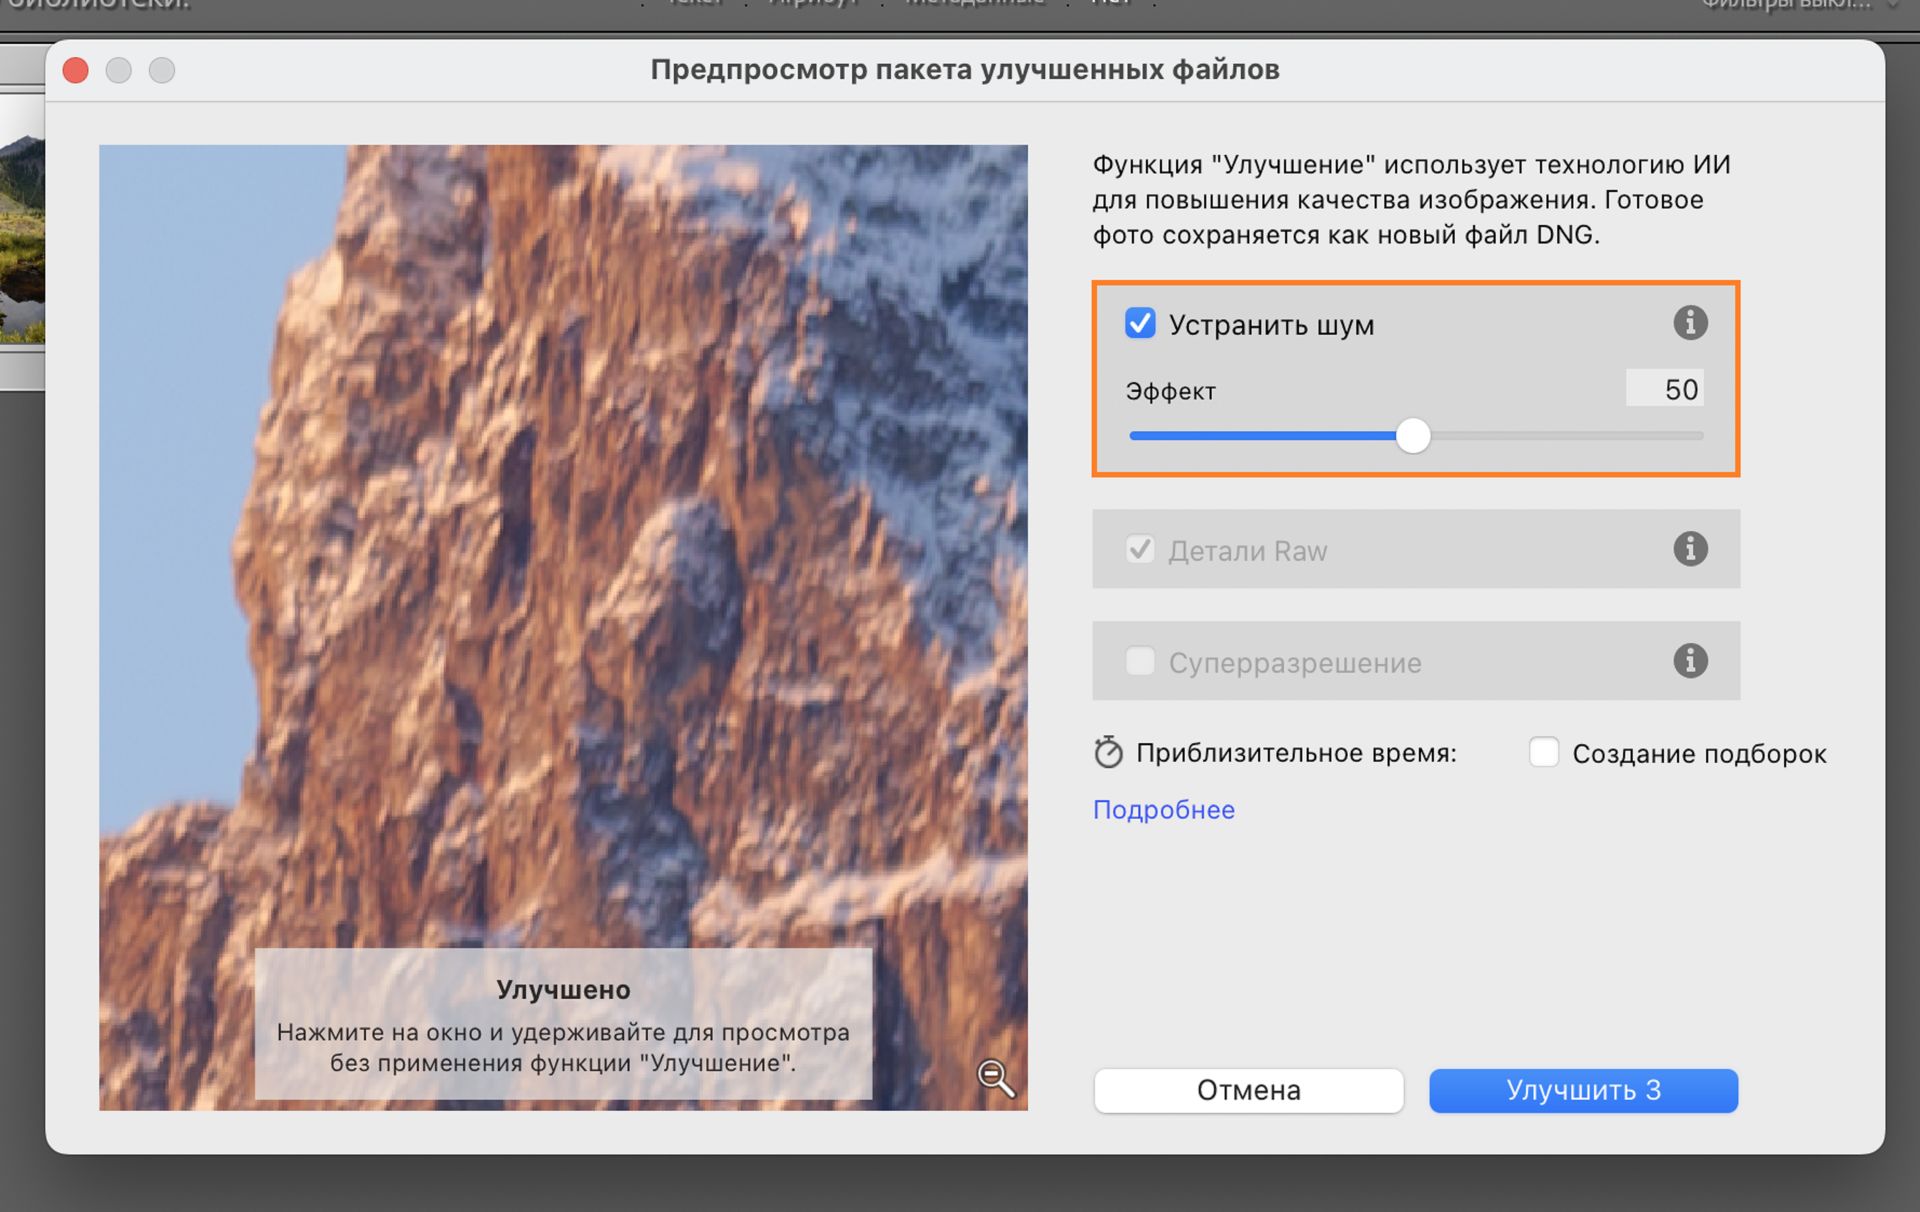Screen dimensions: 1920x1212
Task: Select Нет in the filter bar
Action: (x=1110, y=4)
